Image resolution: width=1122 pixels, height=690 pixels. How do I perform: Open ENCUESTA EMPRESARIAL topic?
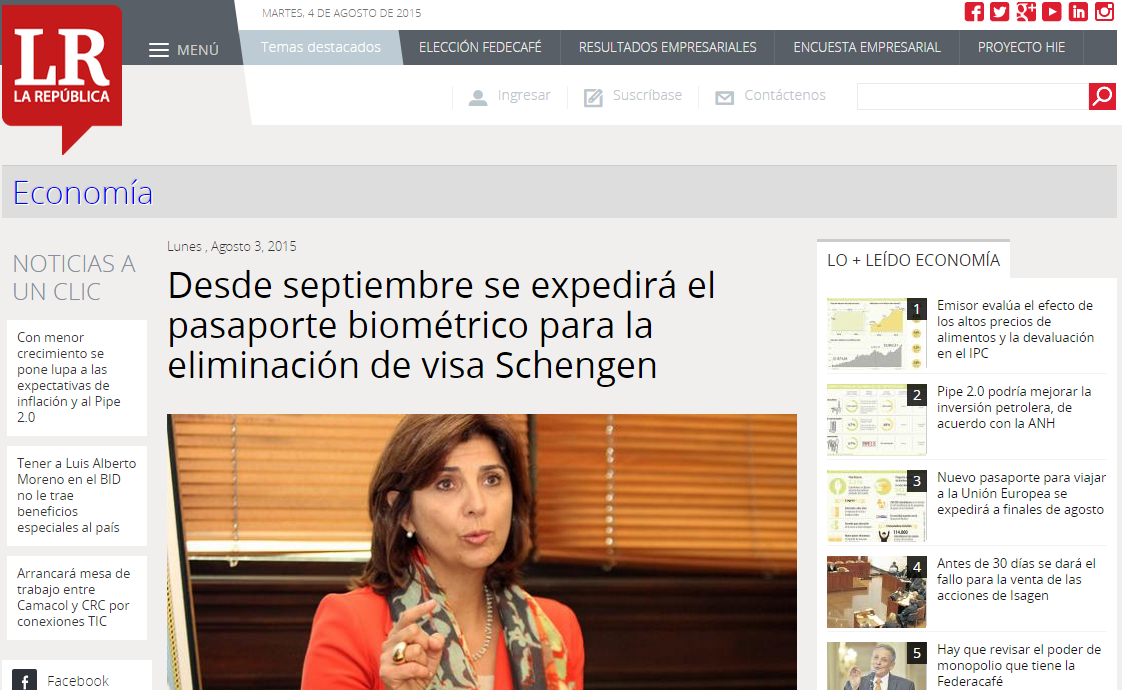[x=867, y=47]
